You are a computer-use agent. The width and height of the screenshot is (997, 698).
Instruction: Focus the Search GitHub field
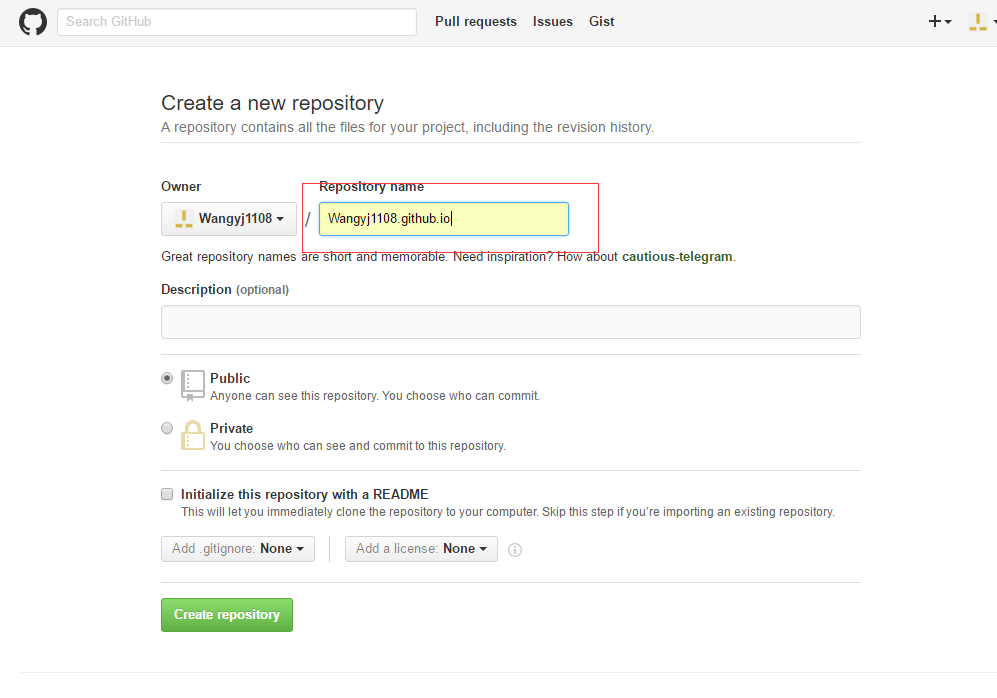237,22
